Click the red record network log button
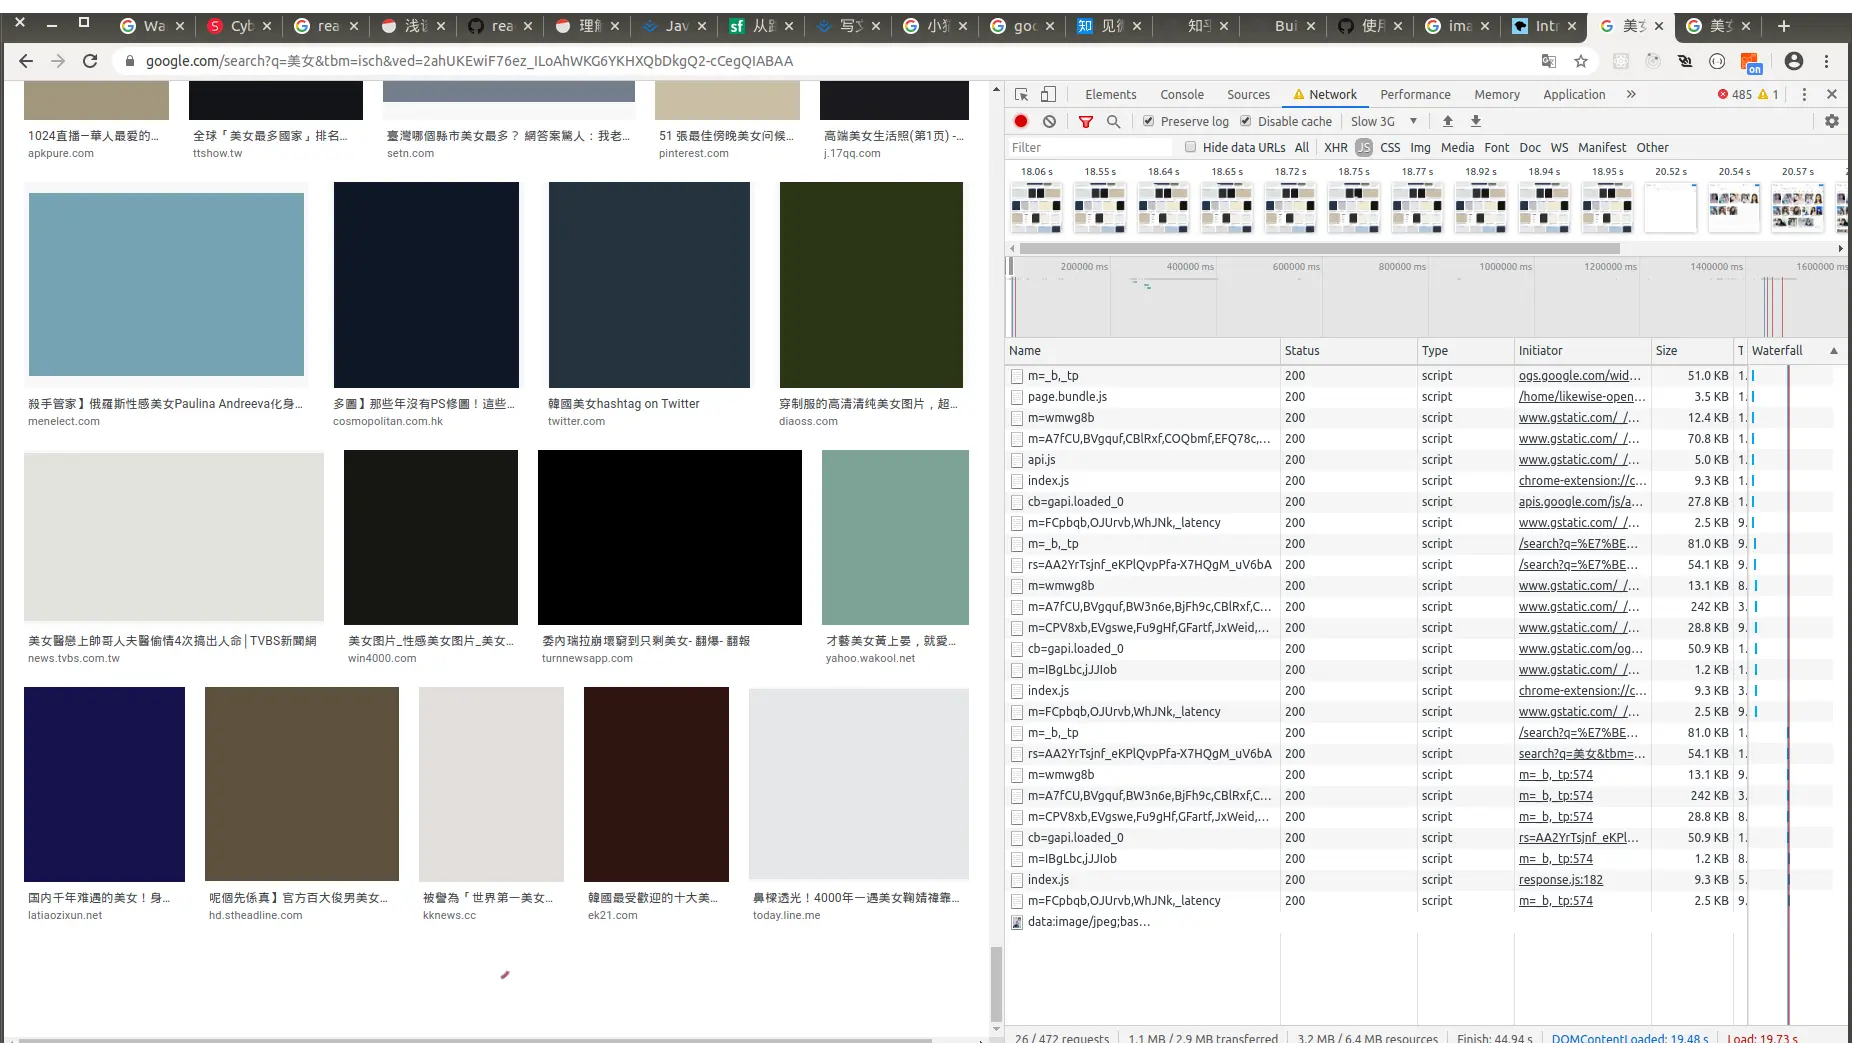 pos(1020,121)
